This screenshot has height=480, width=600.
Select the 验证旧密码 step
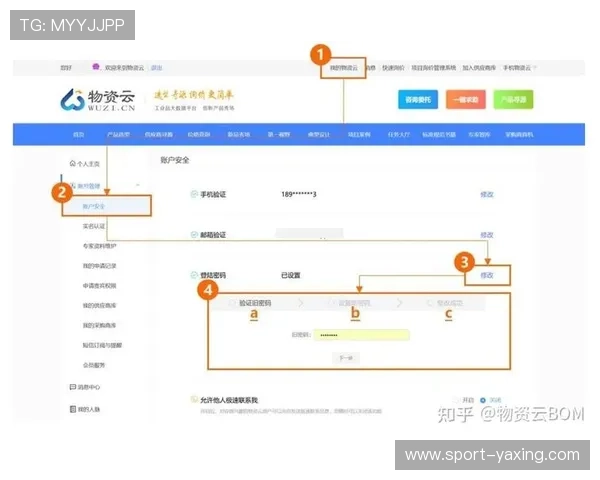pyautogui.click(x=251, y=303)
